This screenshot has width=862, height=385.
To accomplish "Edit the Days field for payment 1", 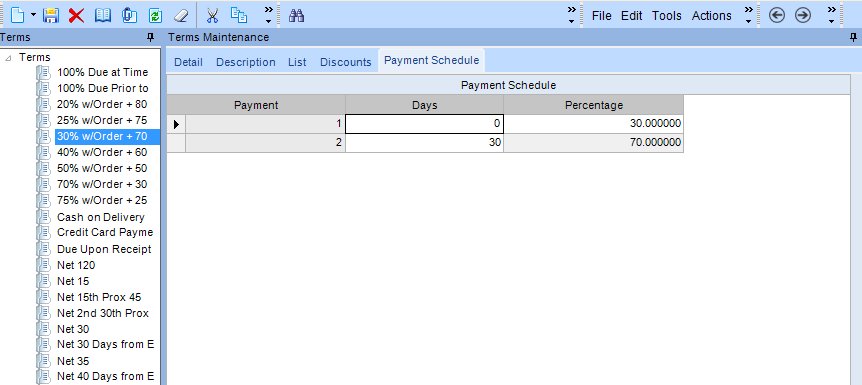I will point(424,124).
